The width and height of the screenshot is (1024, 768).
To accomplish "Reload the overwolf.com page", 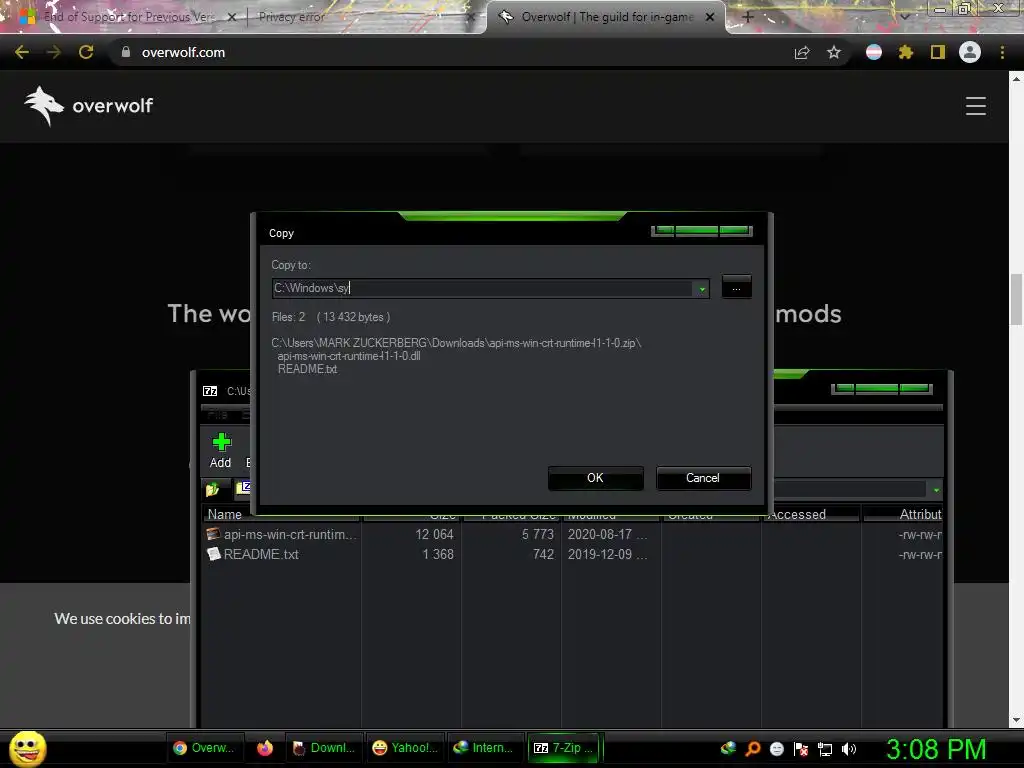I will [86, 52].
